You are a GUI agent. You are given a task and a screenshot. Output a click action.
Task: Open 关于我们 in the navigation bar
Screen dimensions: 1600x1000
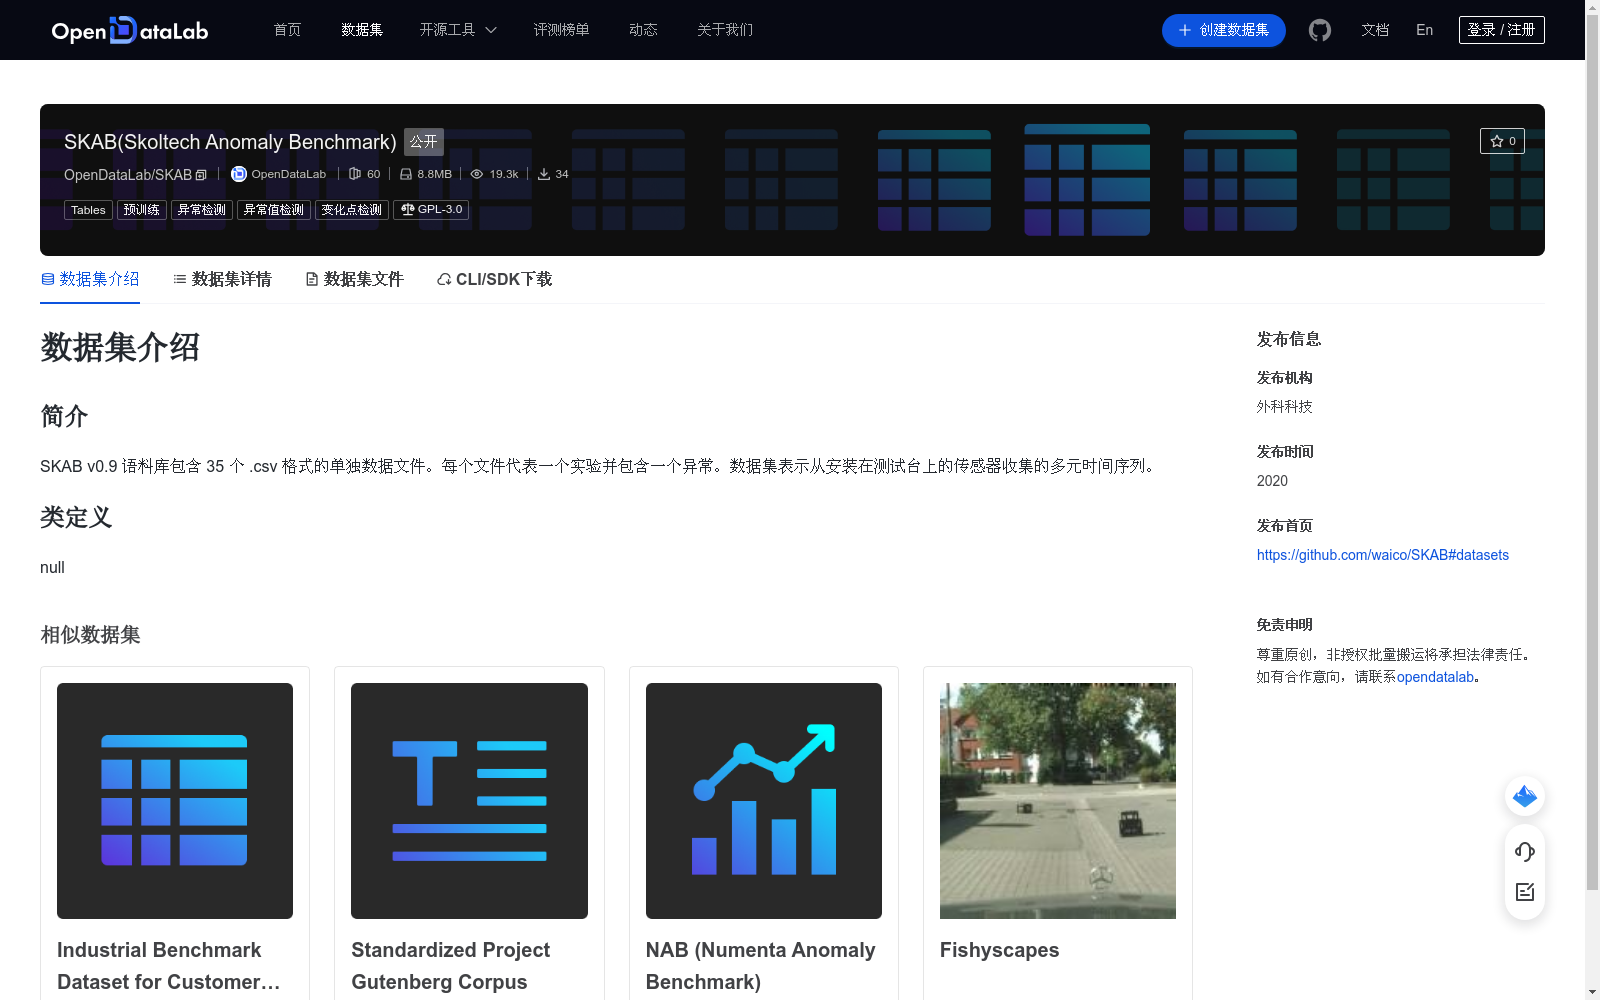725,30
